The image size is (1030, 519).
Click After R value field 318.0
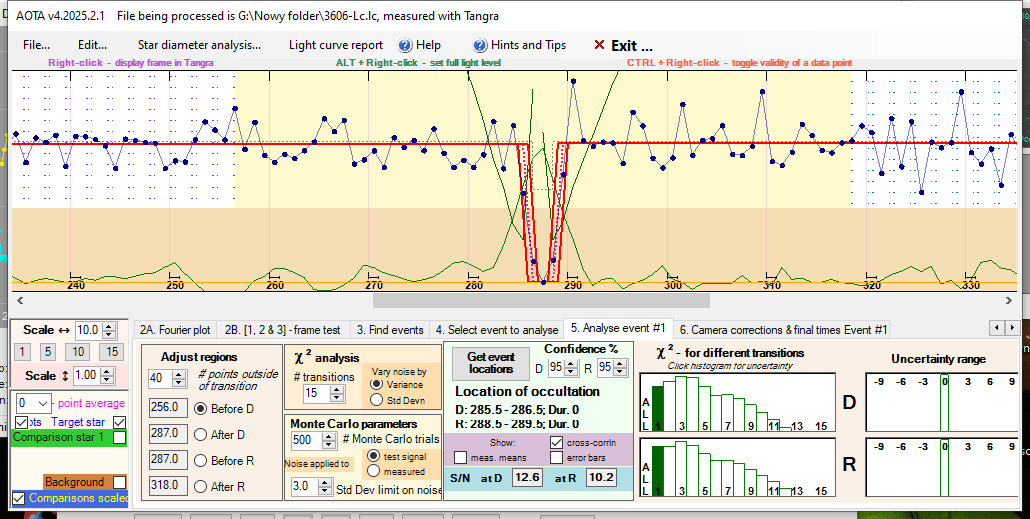pos(168,485)
